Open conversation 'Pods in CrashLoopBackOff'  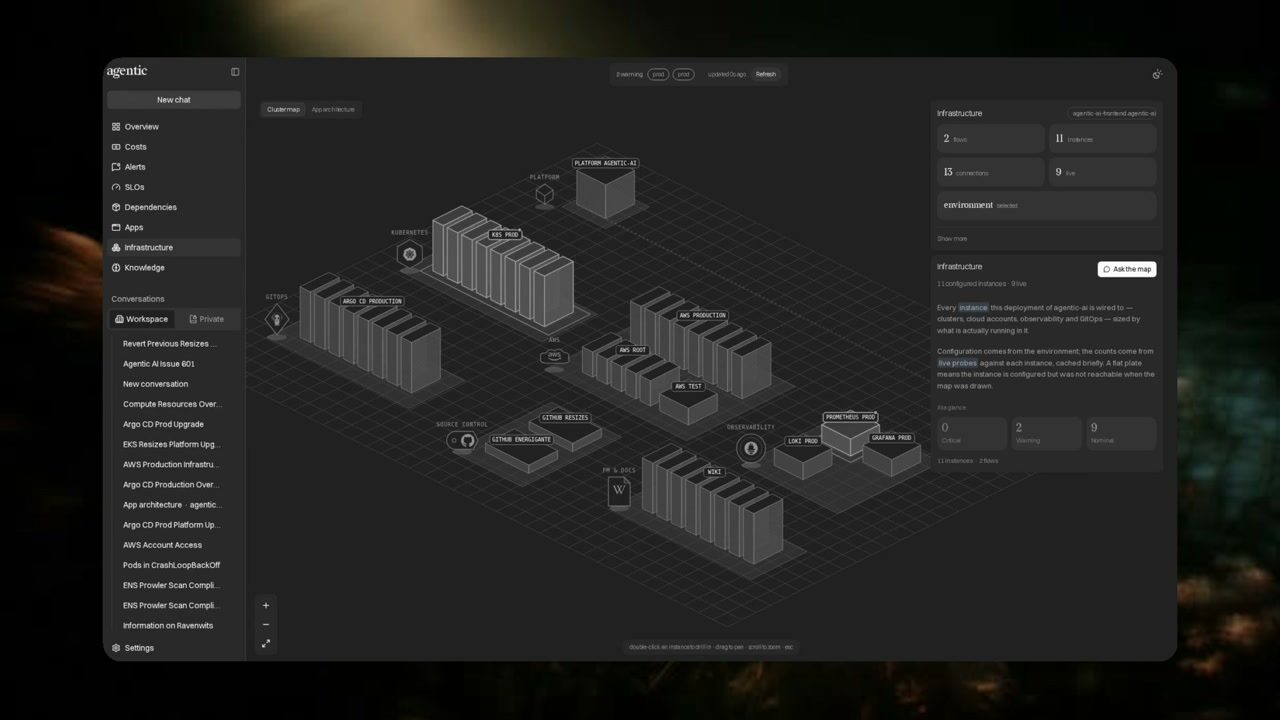174,565
